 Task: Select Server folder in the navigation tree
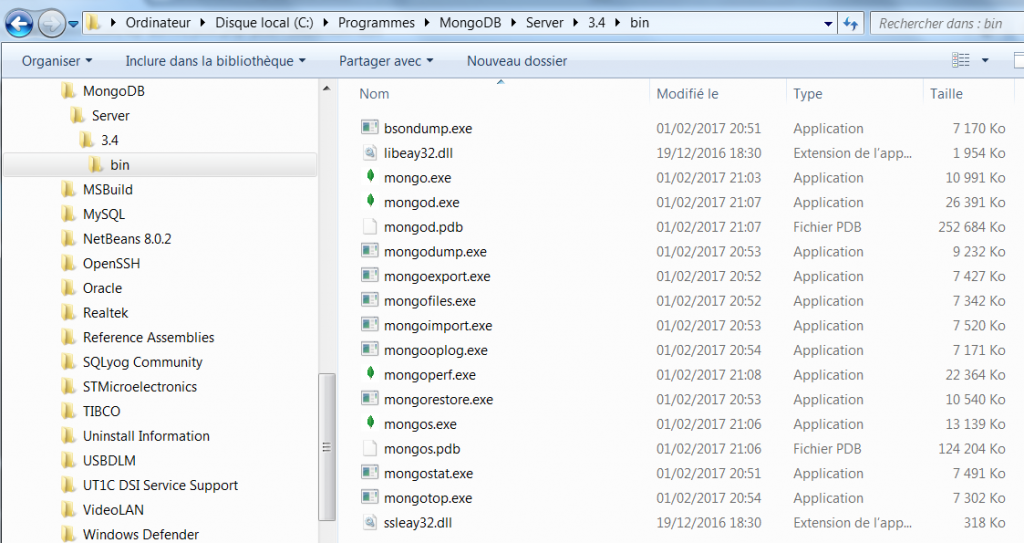[x=110, y=116]
